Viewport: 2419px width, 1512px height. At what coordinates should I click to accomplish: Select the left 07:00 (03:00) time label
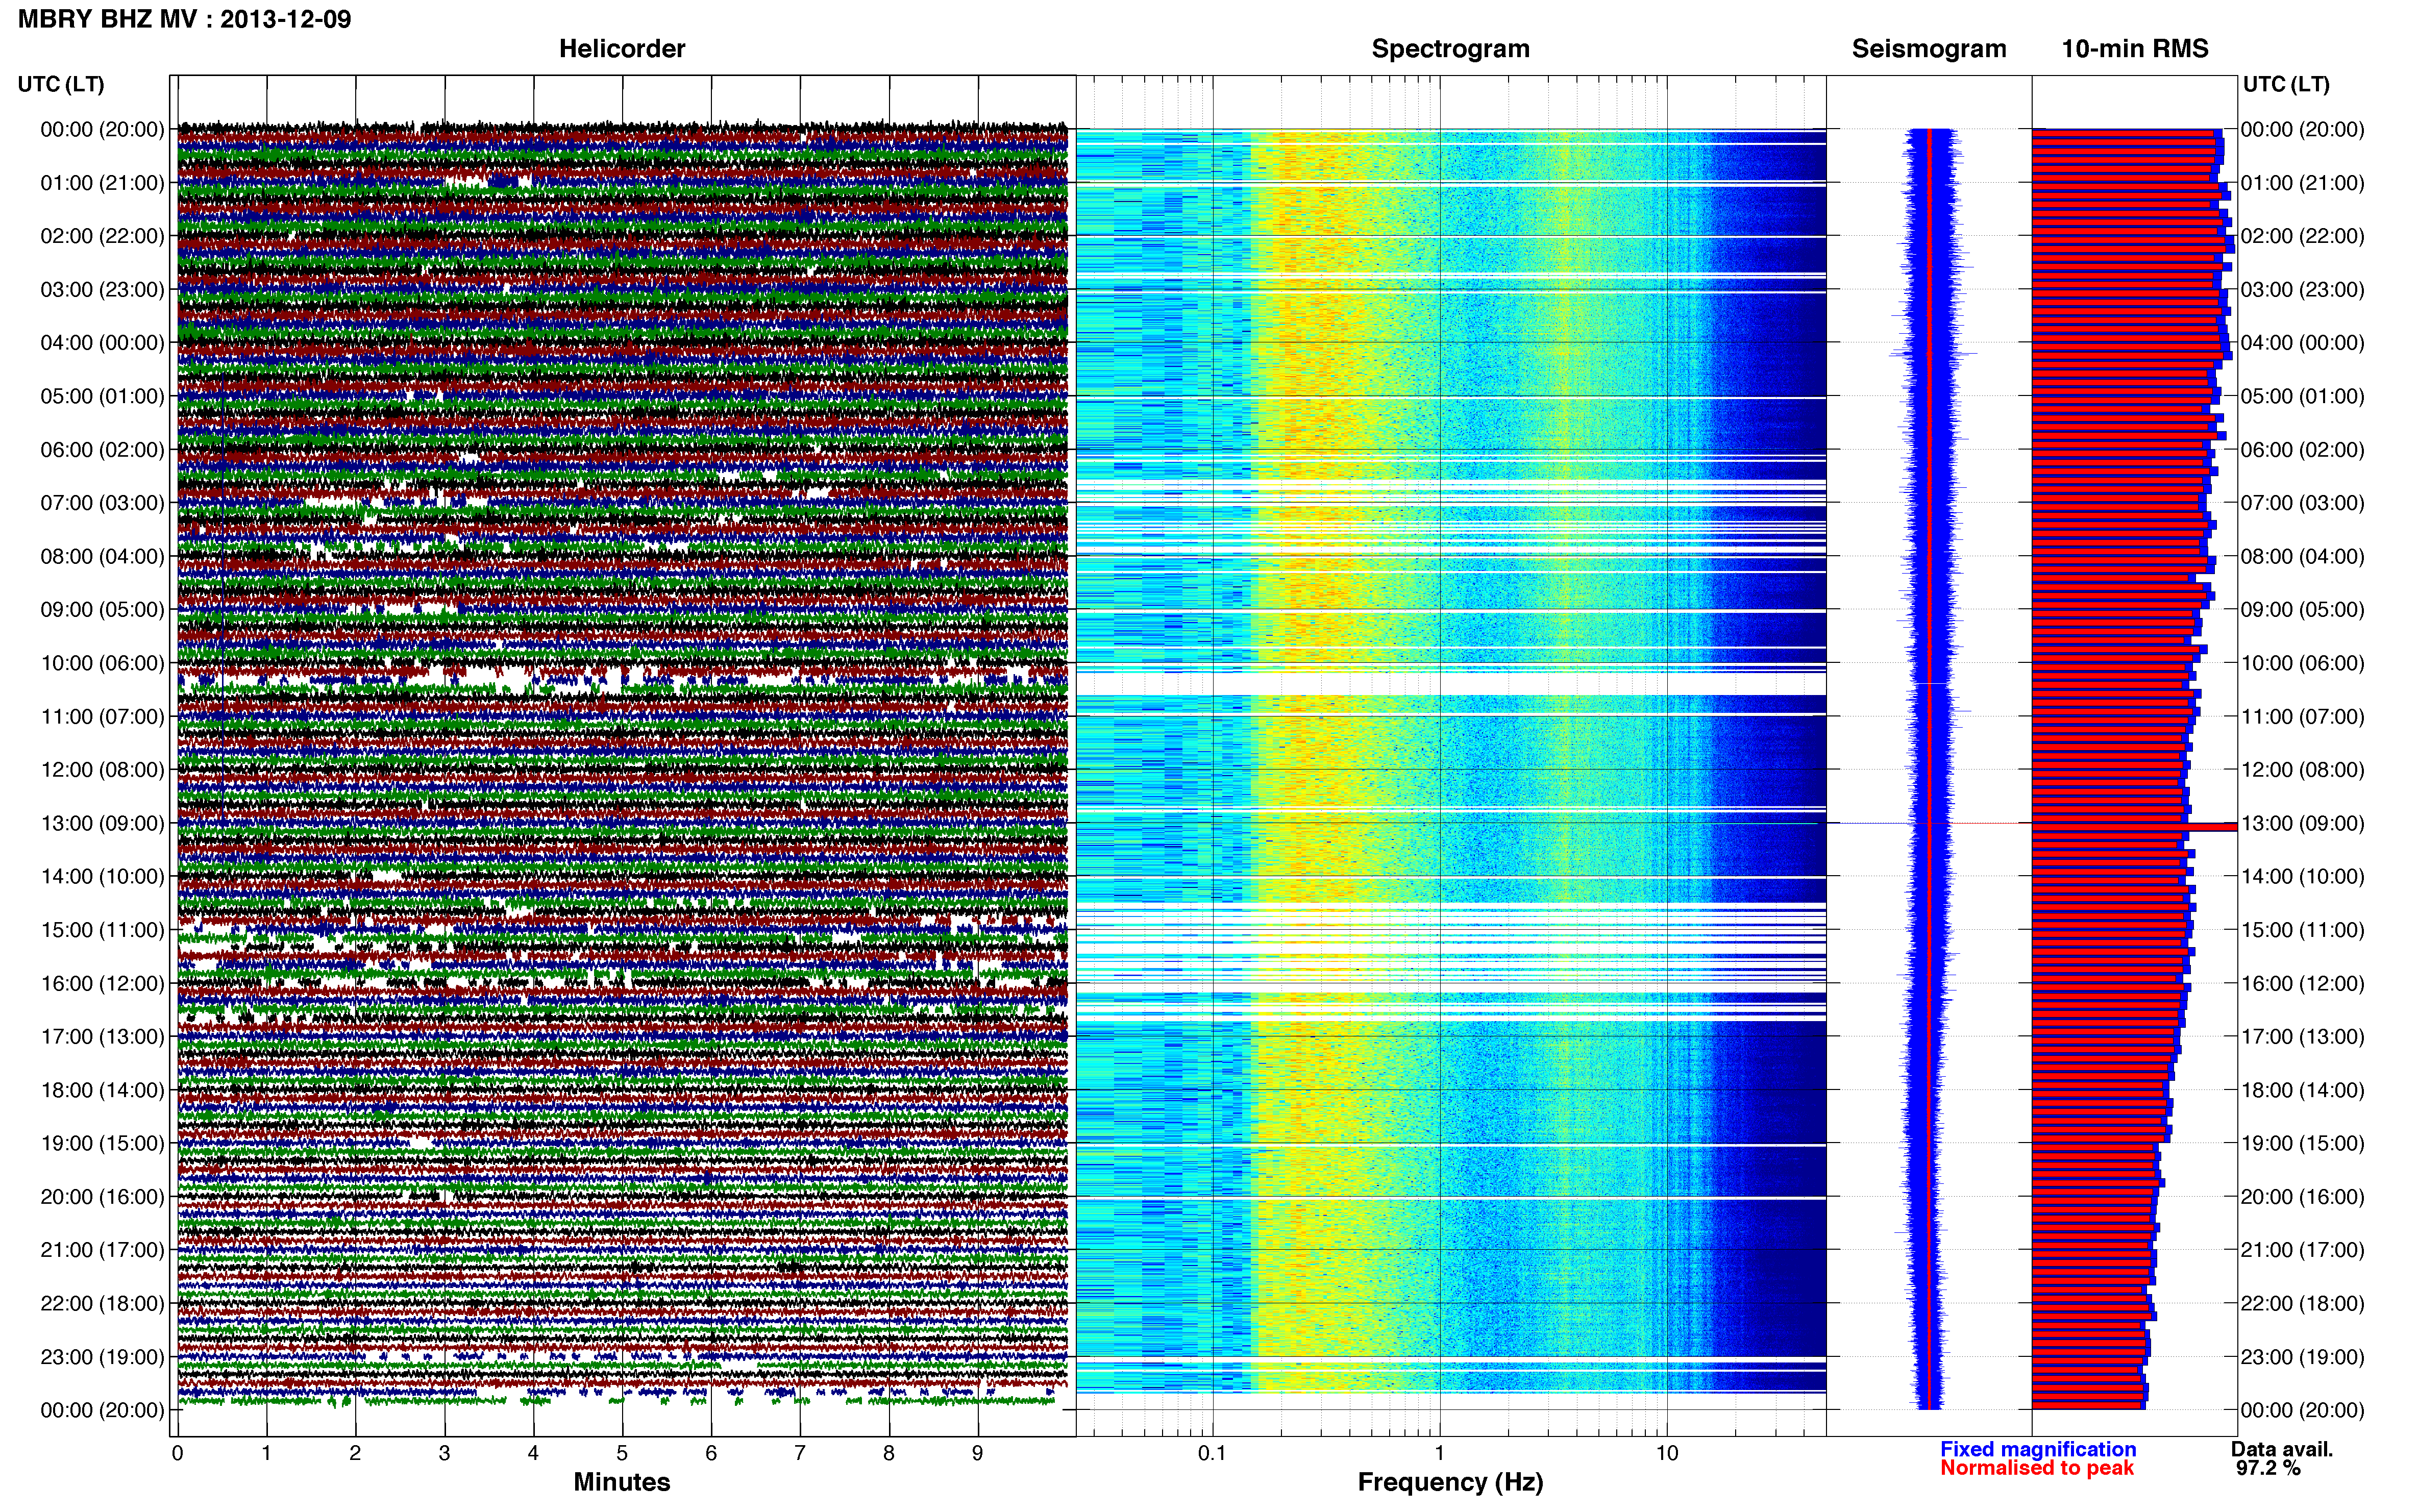coord(102,503)
